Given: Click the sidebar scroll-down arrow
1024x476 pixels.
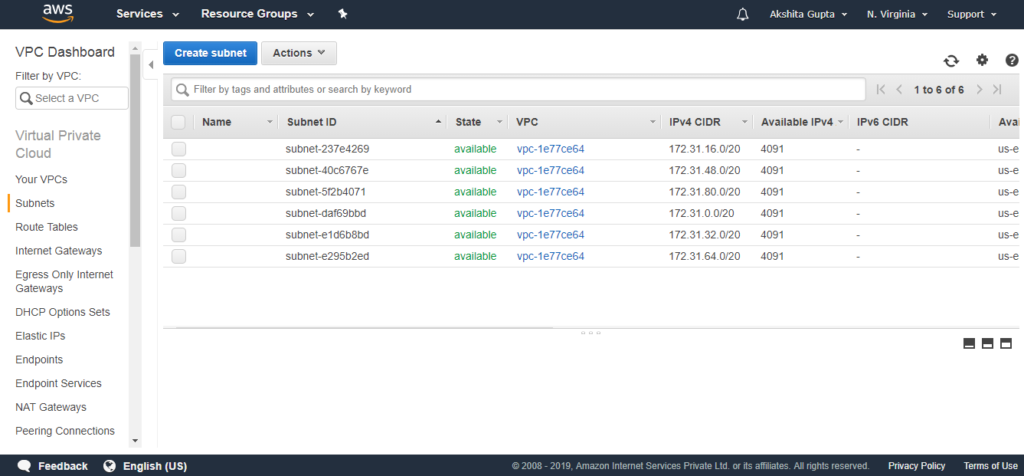Looking at the screenshot, I should pos(135,441).
